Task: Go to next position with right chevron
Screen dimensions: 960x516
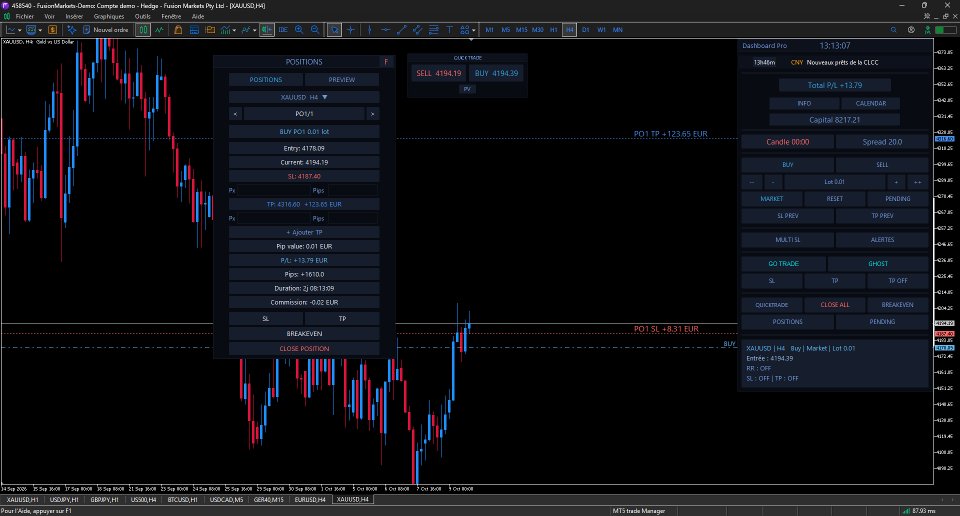Action: (372, 114)
